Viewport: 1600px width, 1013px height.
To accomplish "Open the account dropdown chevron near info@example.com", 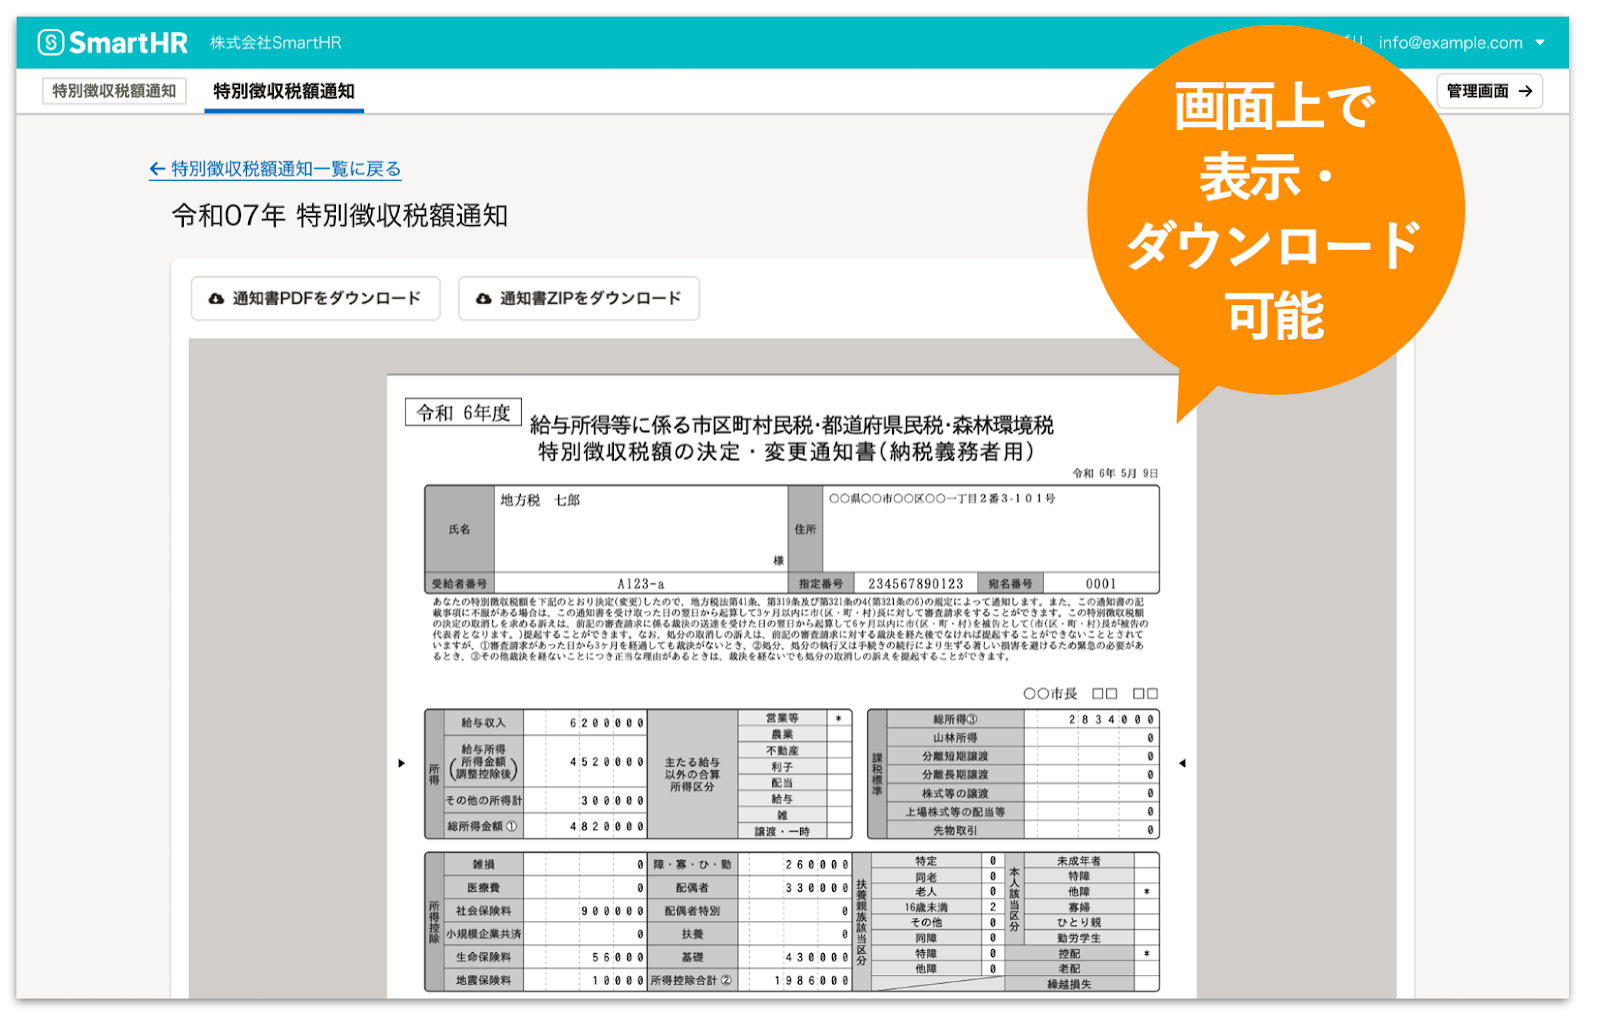I will tap(1541, 43).
